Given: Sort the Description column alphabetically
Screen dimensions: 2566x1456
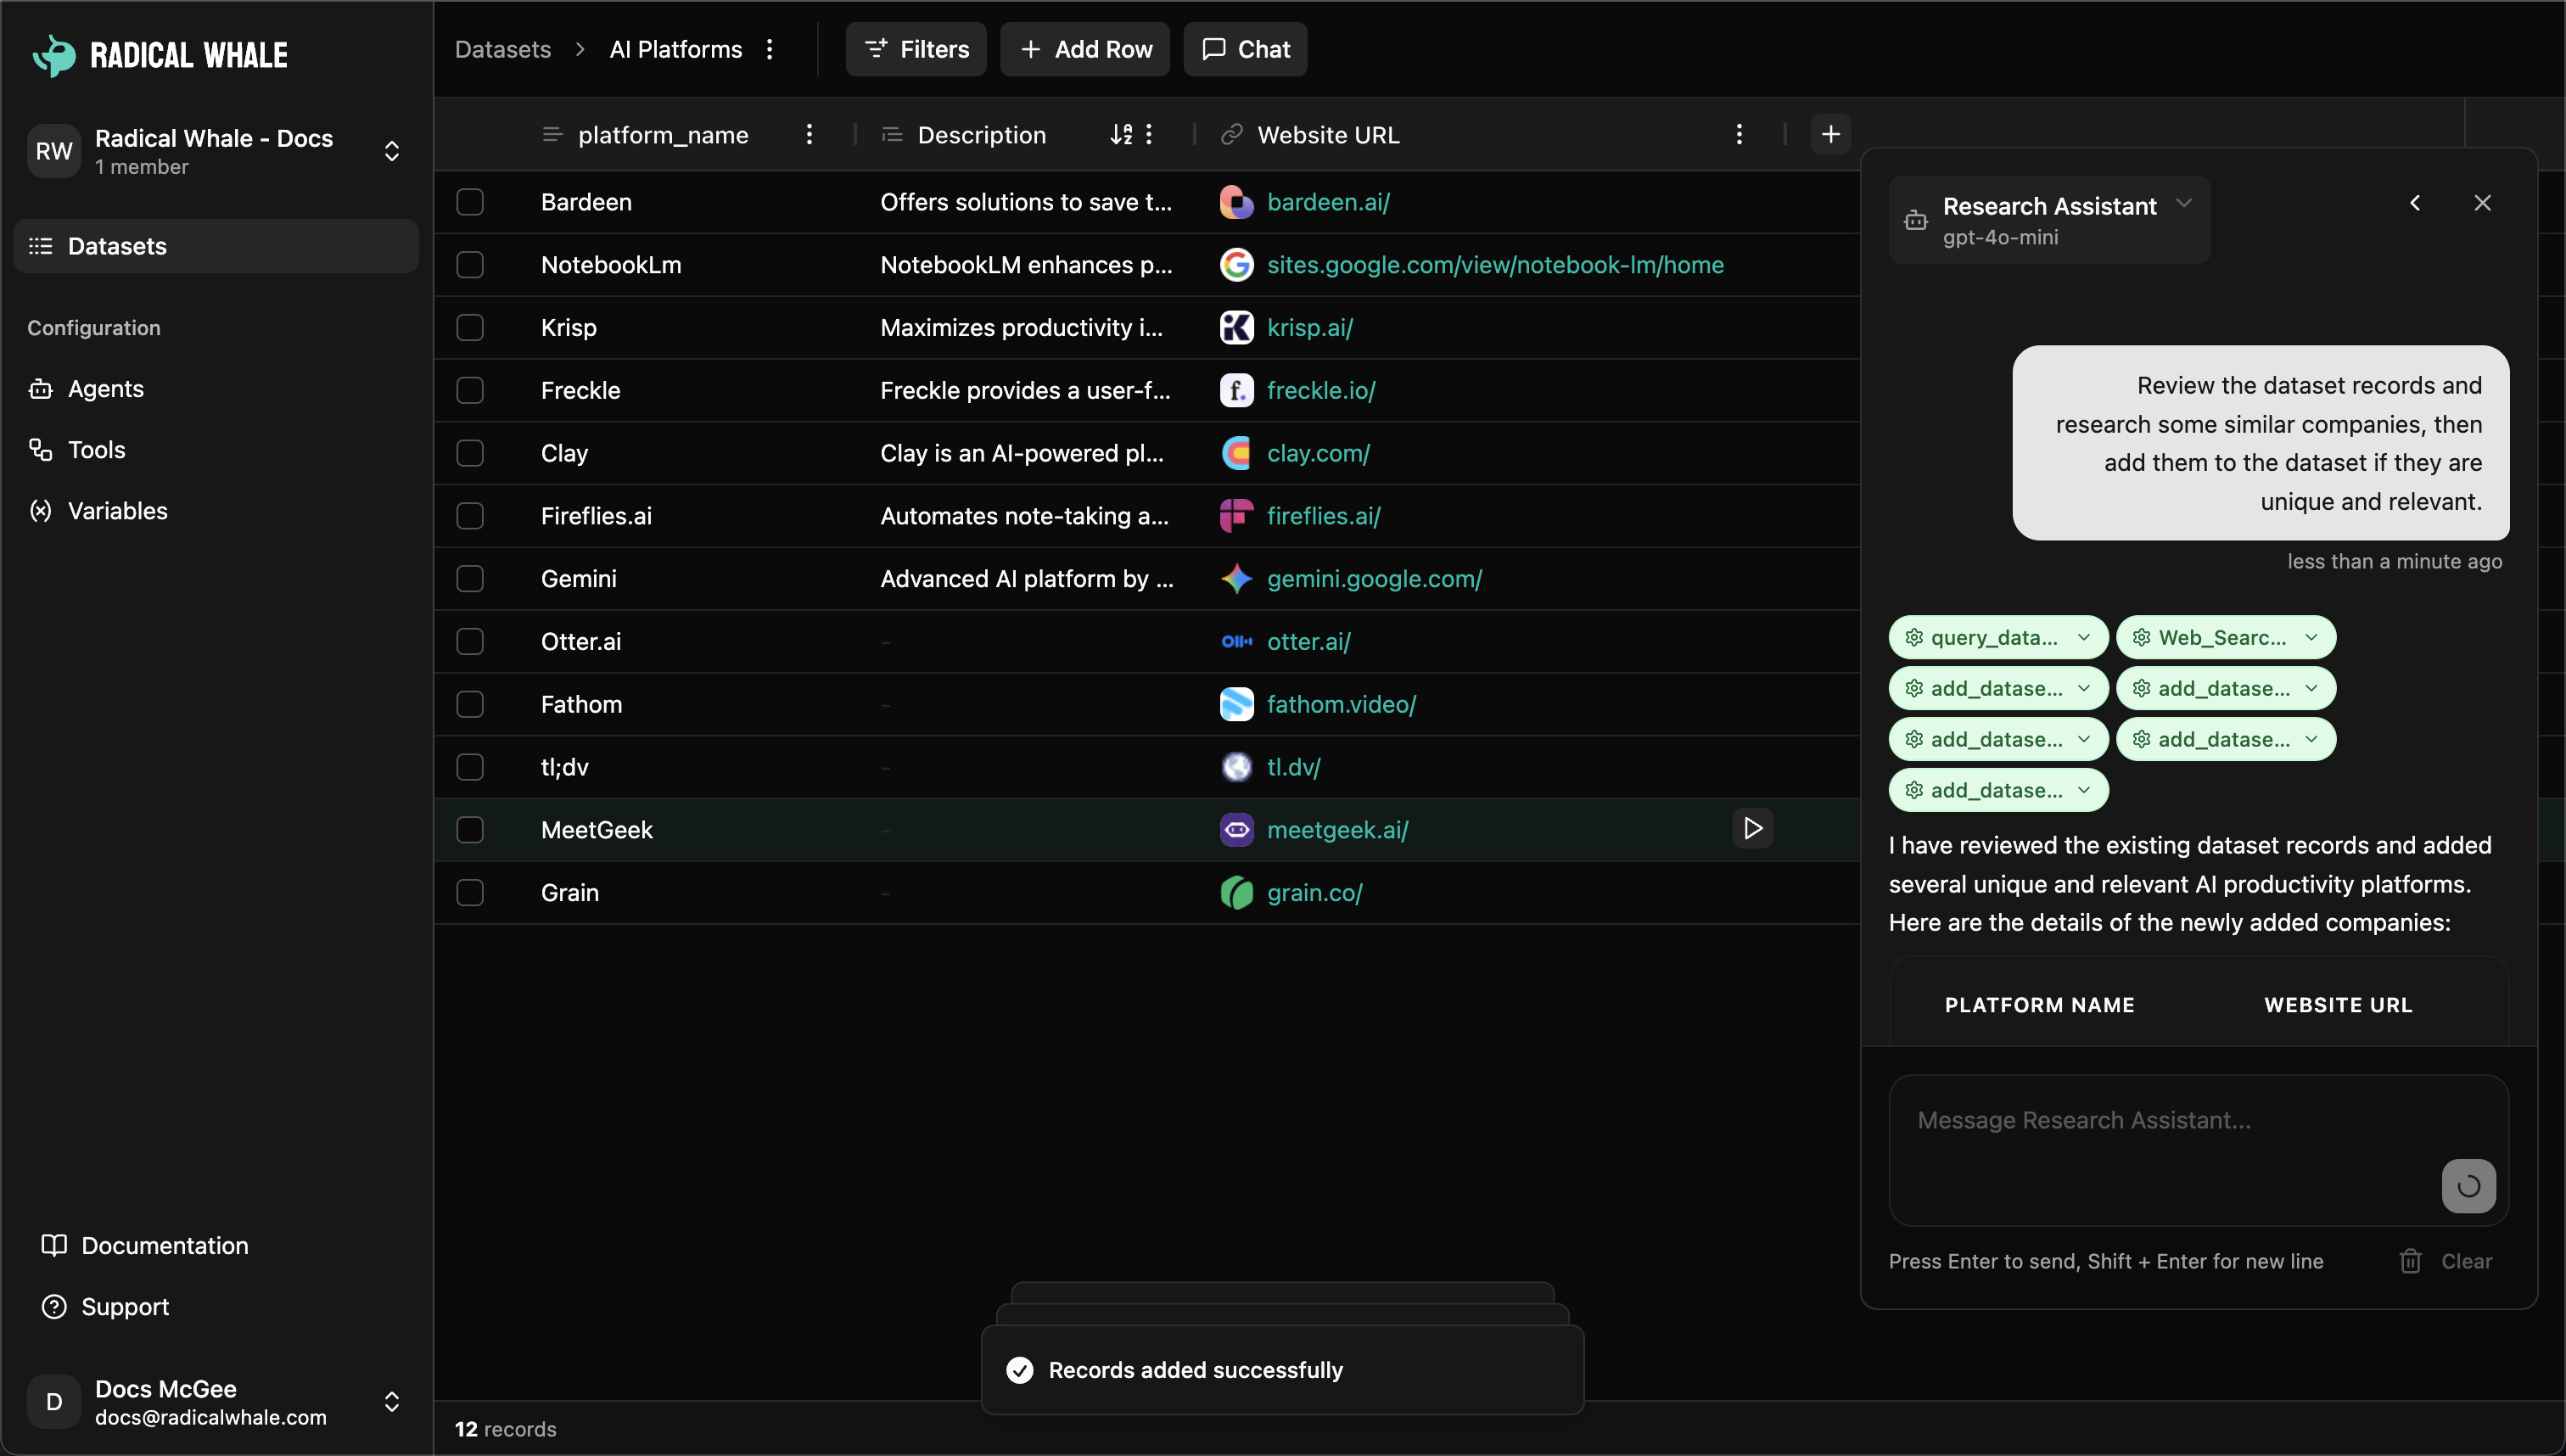Looking at the screenshot, I should click(1122, 134).
